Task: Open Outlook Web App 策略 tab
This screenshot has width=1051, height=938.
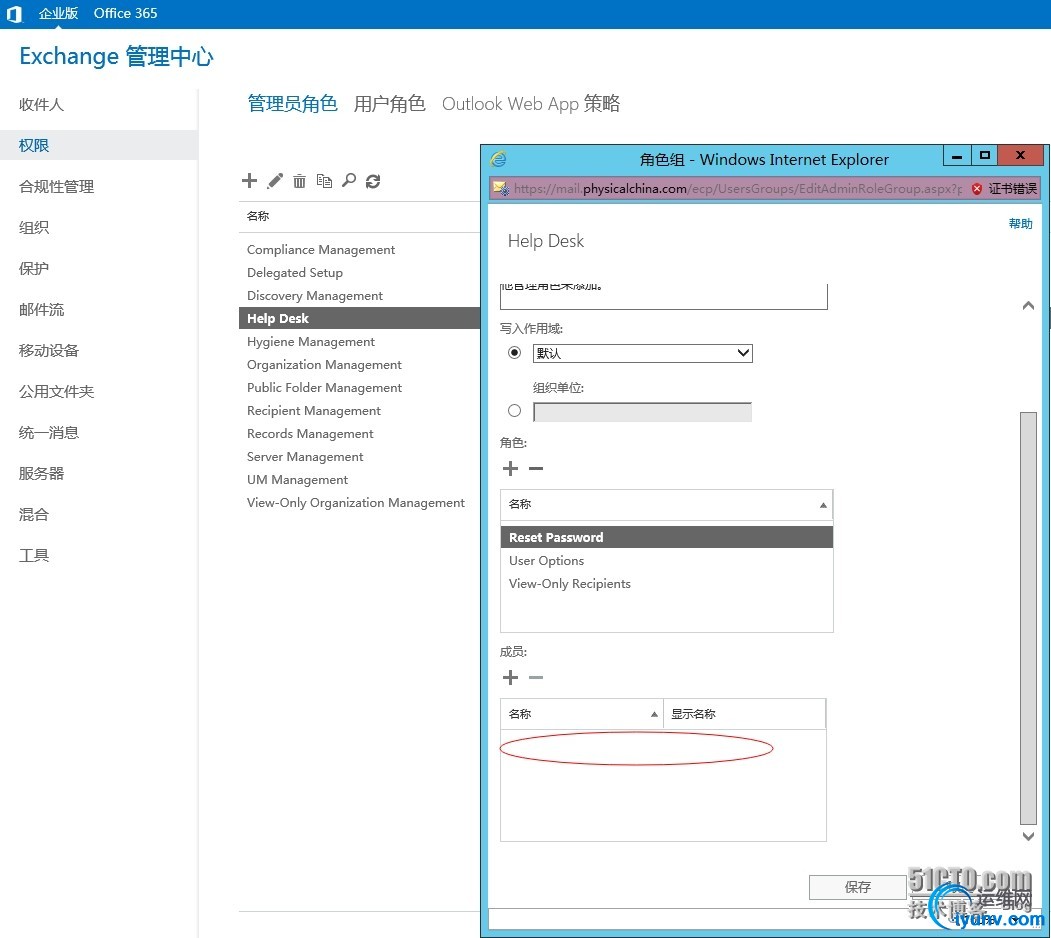Action: point(531,103)
